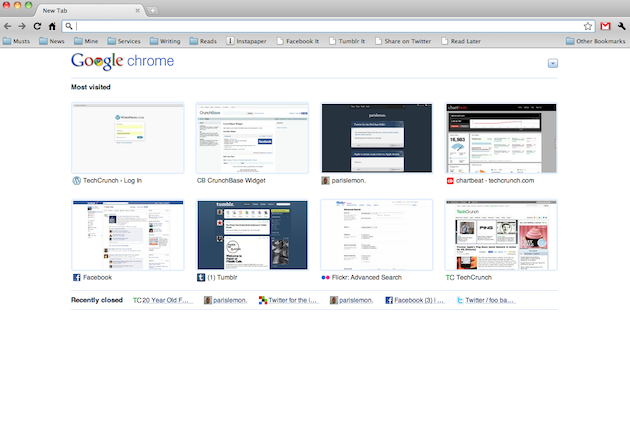Open the Services bookmark folder
The height and width of the screenshot is (421, 630).
pos(124,41)
